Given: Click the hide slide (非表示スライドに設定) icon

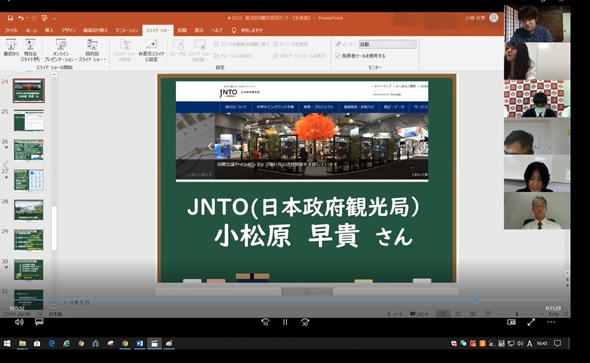Looking at the screenshot, I should (x=151, y=50).
